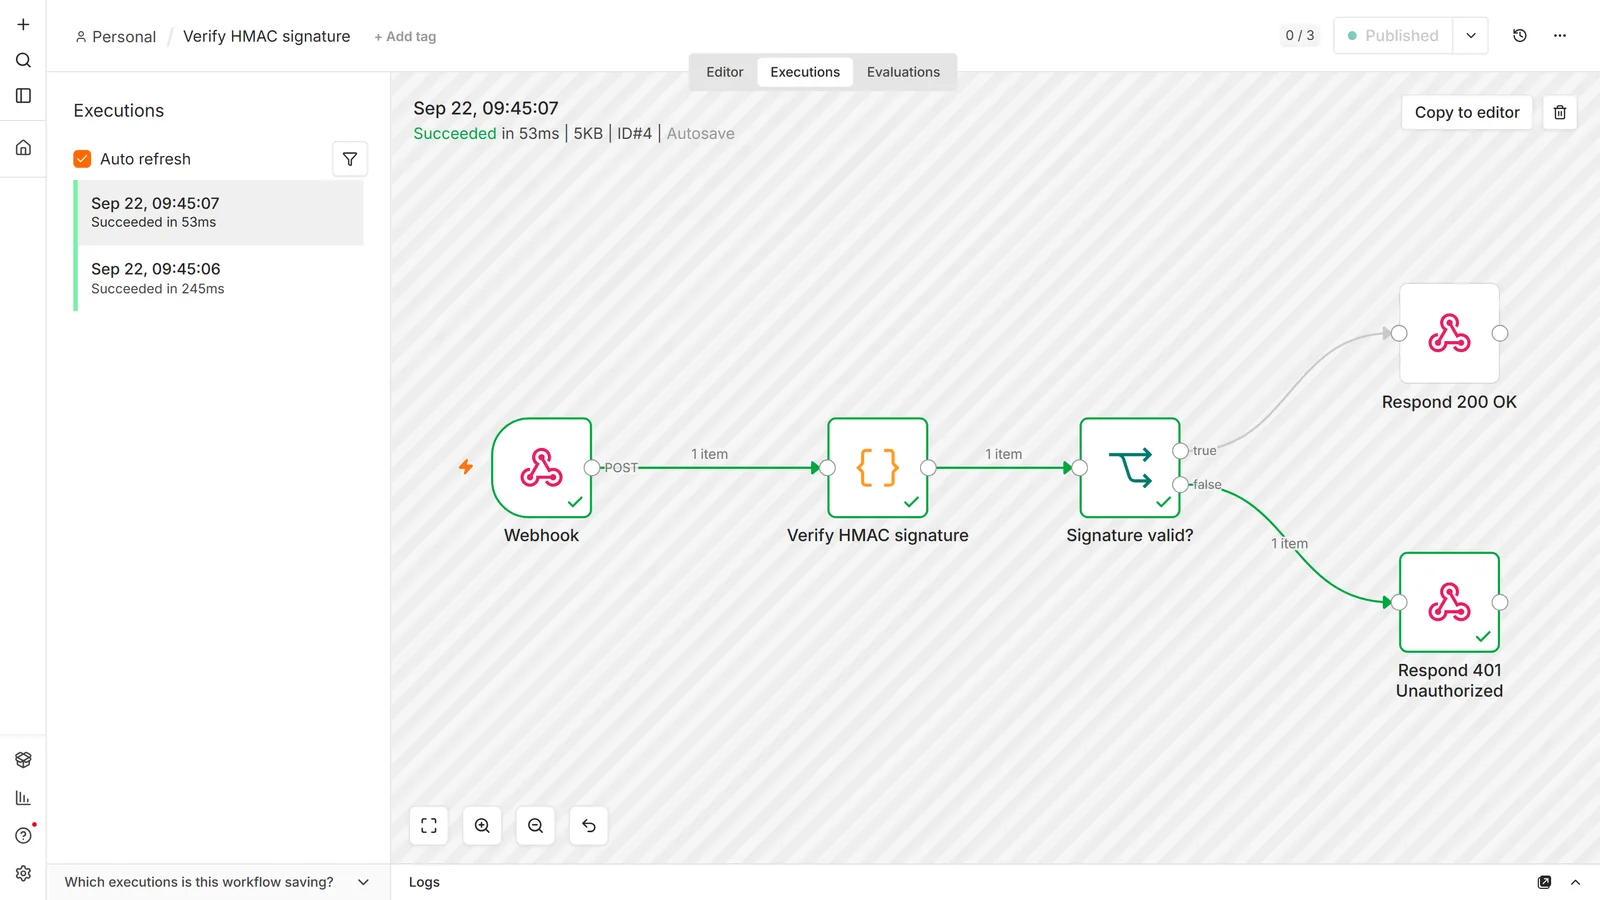The height and width of the screenshot is (900, 1600).
Task: Toggle the sidebar panel icon
Action: click(23, 96)
